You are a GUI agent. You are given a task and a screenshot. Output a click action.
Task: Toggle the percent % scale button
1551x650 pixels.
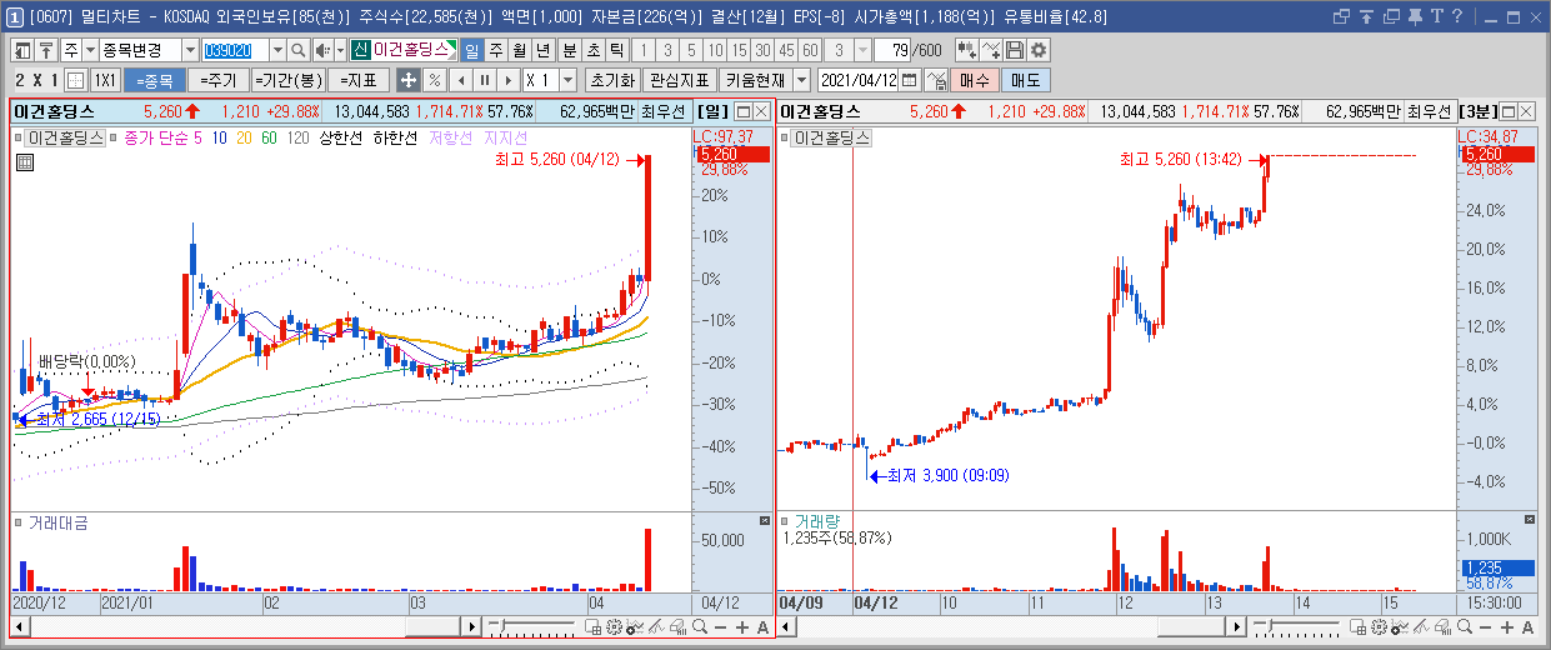click(x=435, y=80)
